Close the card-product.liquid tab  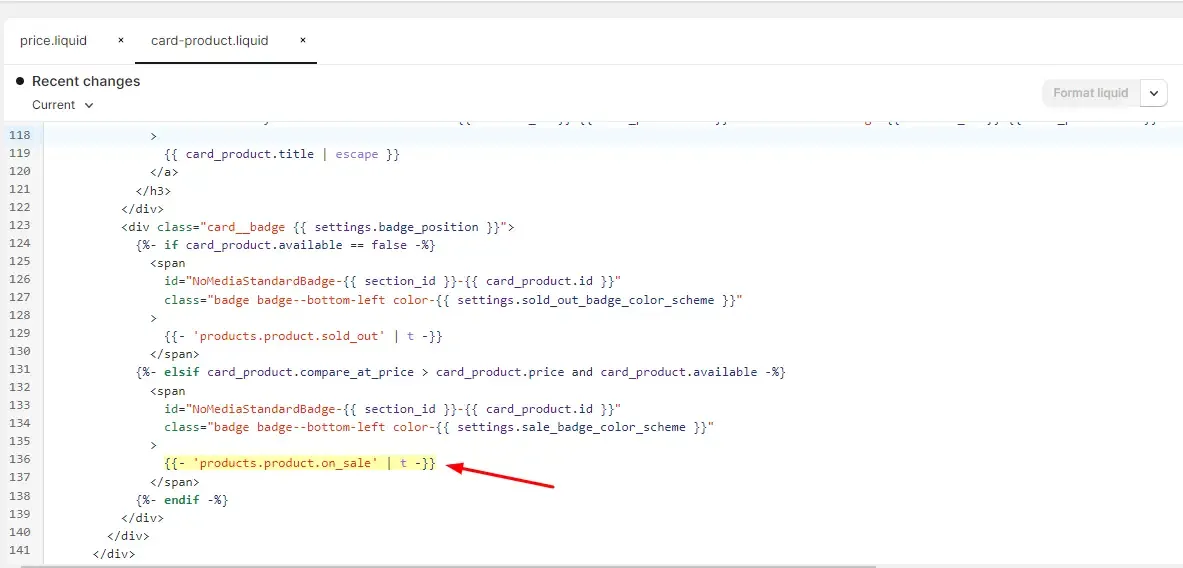(x=303, y=41)
